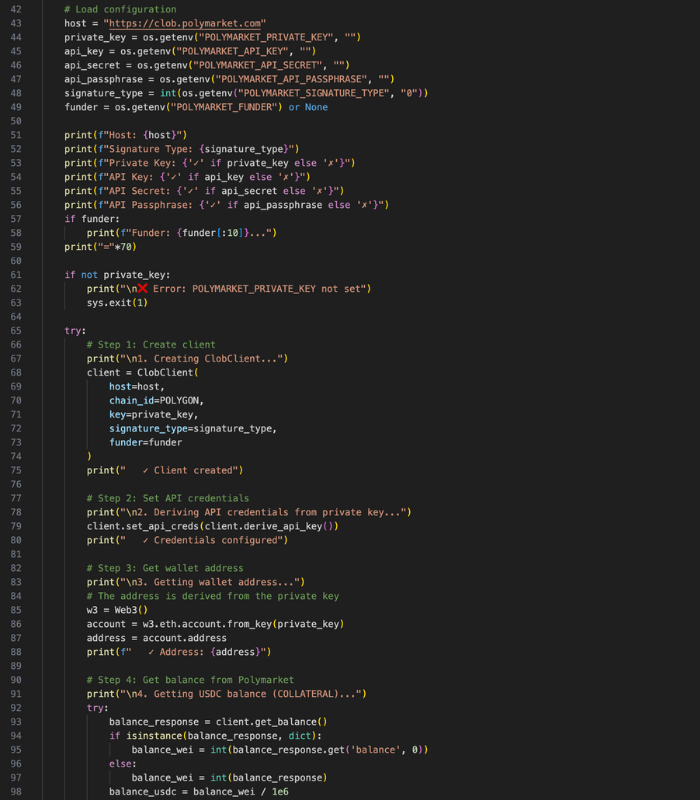This screenshot has width=700, height=800.
Task: Click the print "Funder:" slice line
Action: (182, 233)
